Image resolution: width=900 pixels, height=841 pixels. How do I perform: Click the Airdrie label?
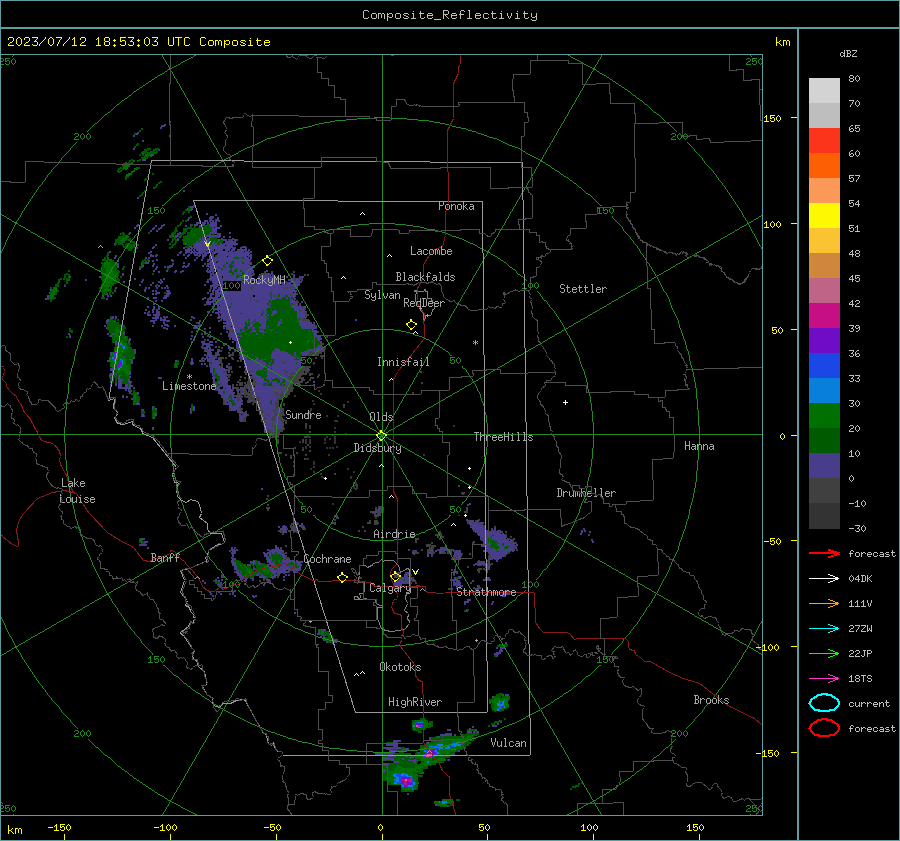[x=394, y=534]
